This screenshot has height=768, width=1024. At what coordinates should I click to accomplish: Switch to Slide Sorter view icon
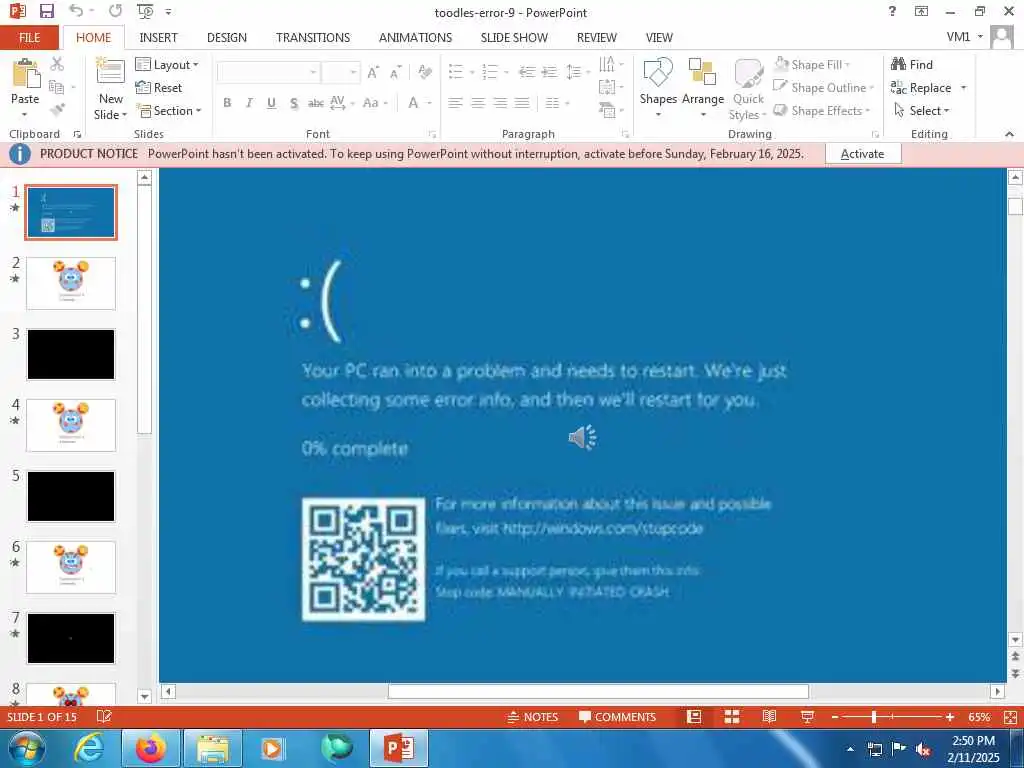click(732, 717)
